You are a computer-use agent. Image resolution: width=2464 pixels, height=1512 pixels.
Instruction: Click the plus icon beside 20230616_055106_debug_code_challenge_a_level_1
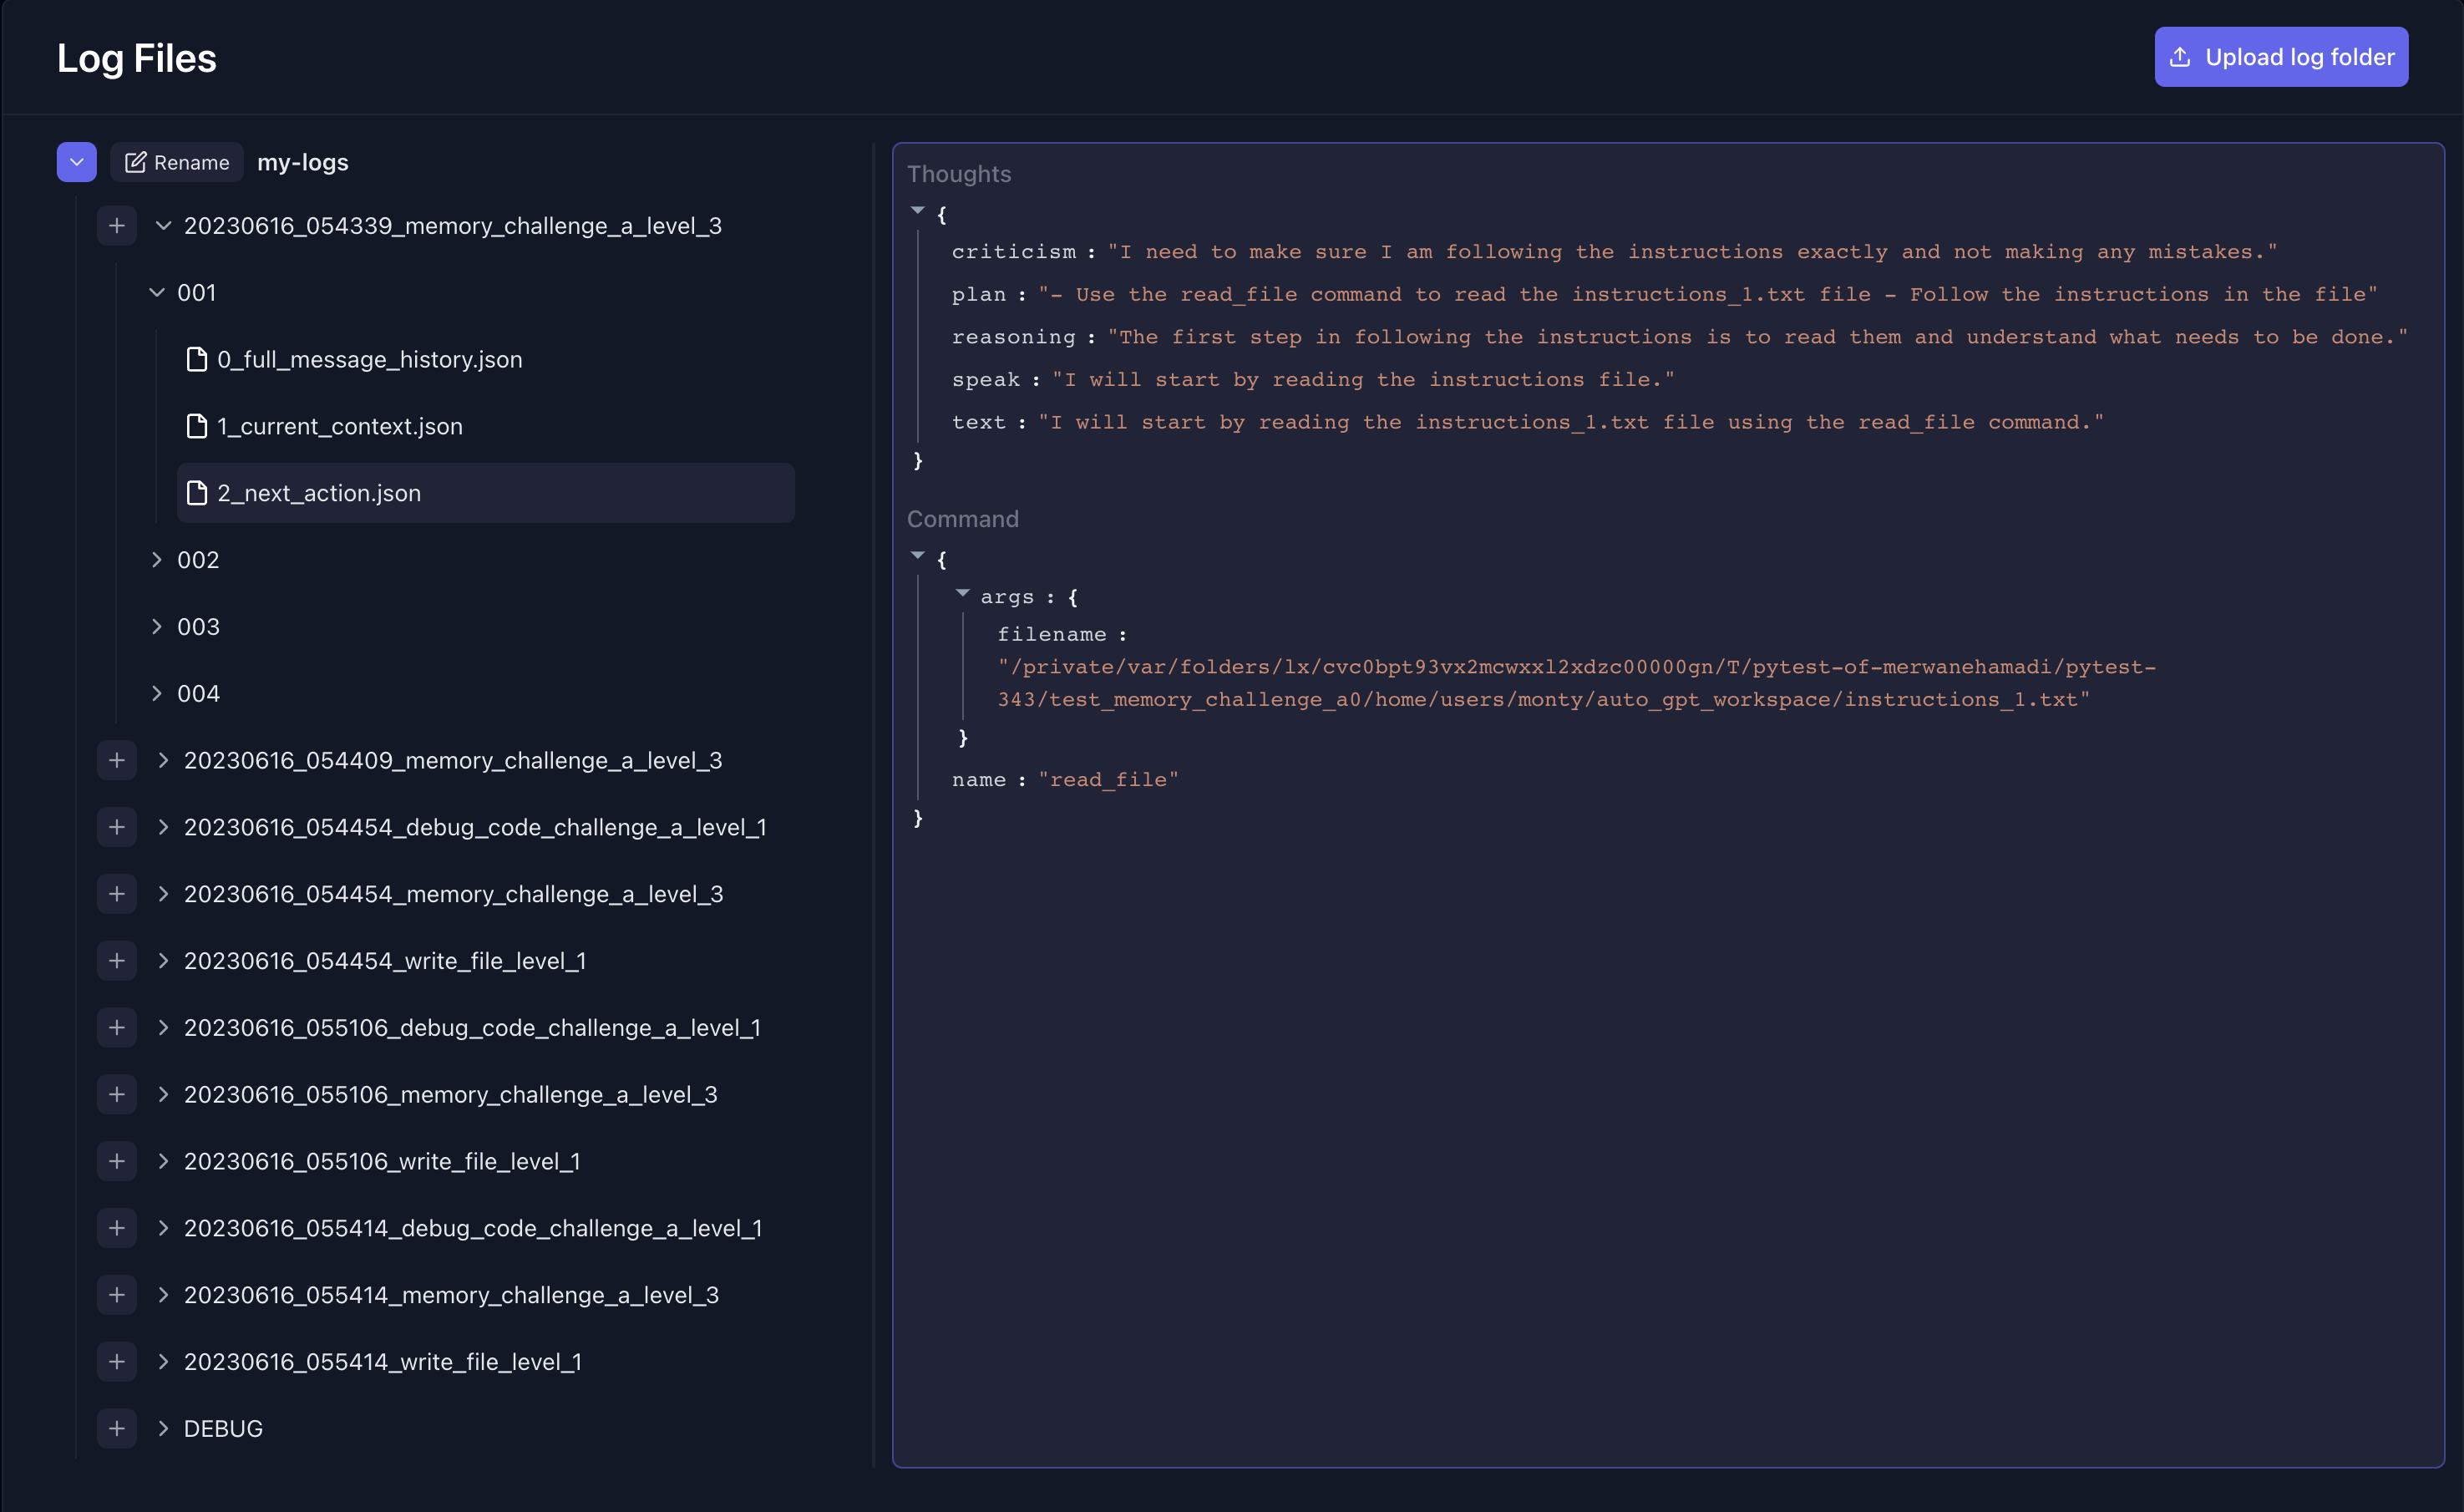click(117, 1027)
